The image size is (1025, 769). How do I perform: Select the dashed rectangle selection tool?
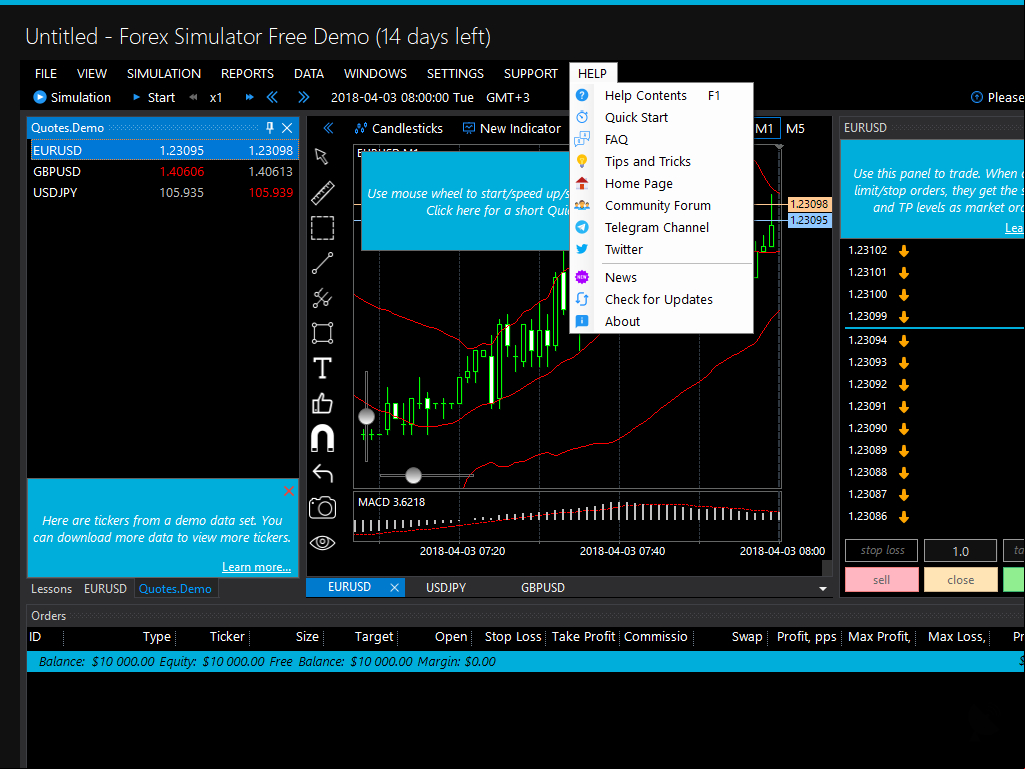322,228
